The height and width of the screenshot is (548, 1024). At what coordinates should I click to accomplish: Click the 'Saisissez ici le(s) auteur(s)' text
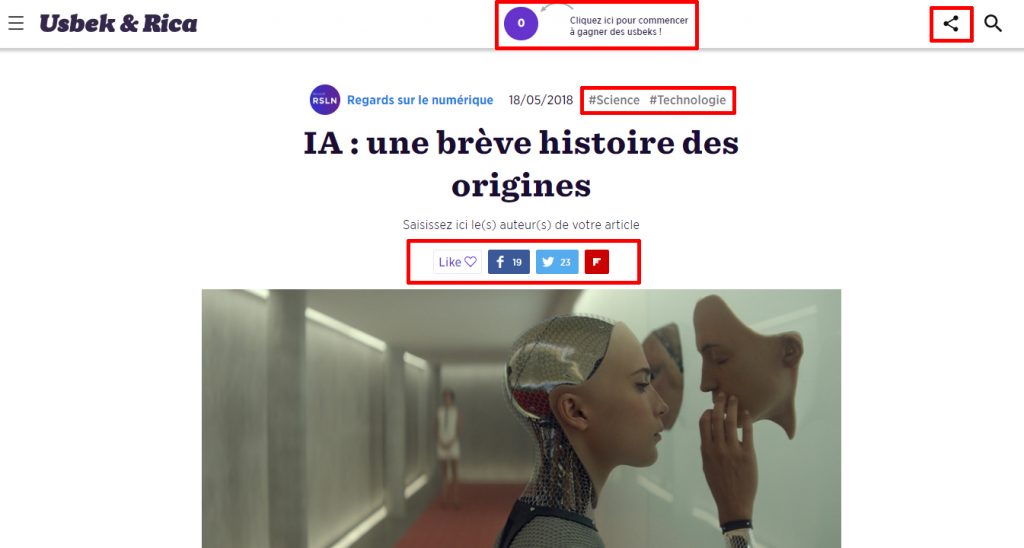tap(521, 225)
